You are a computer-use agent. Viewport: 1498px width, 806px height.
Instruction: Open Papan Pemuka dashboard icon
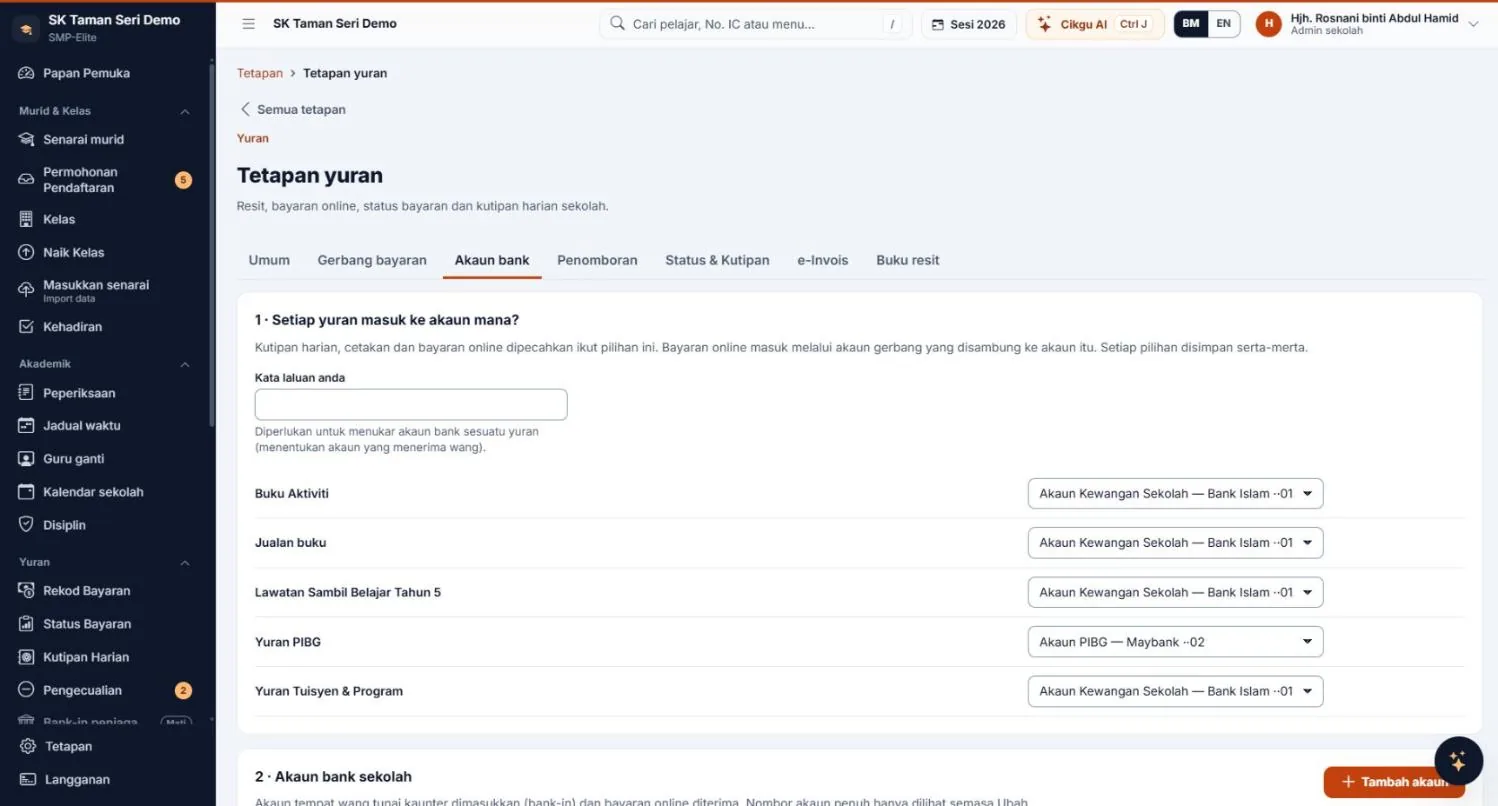click(x=27, y=73)
